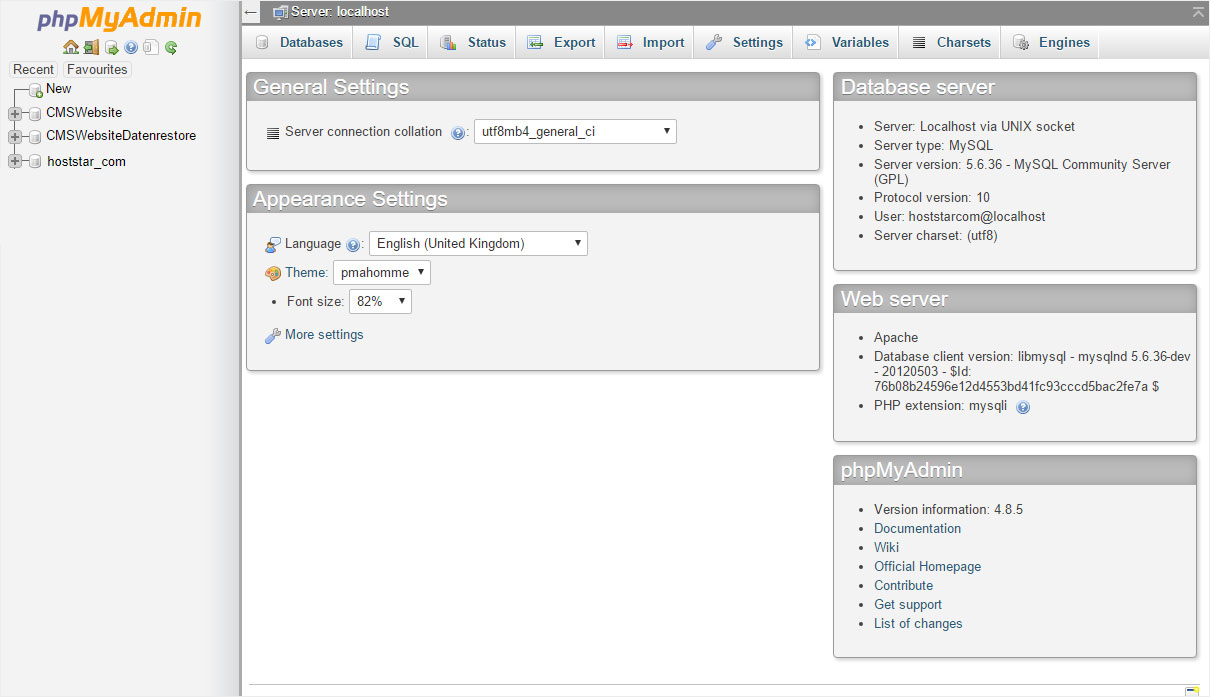The height and width of the screenshot is (697, 1210).
Task: Open the List of changes link
Action: 918,623
